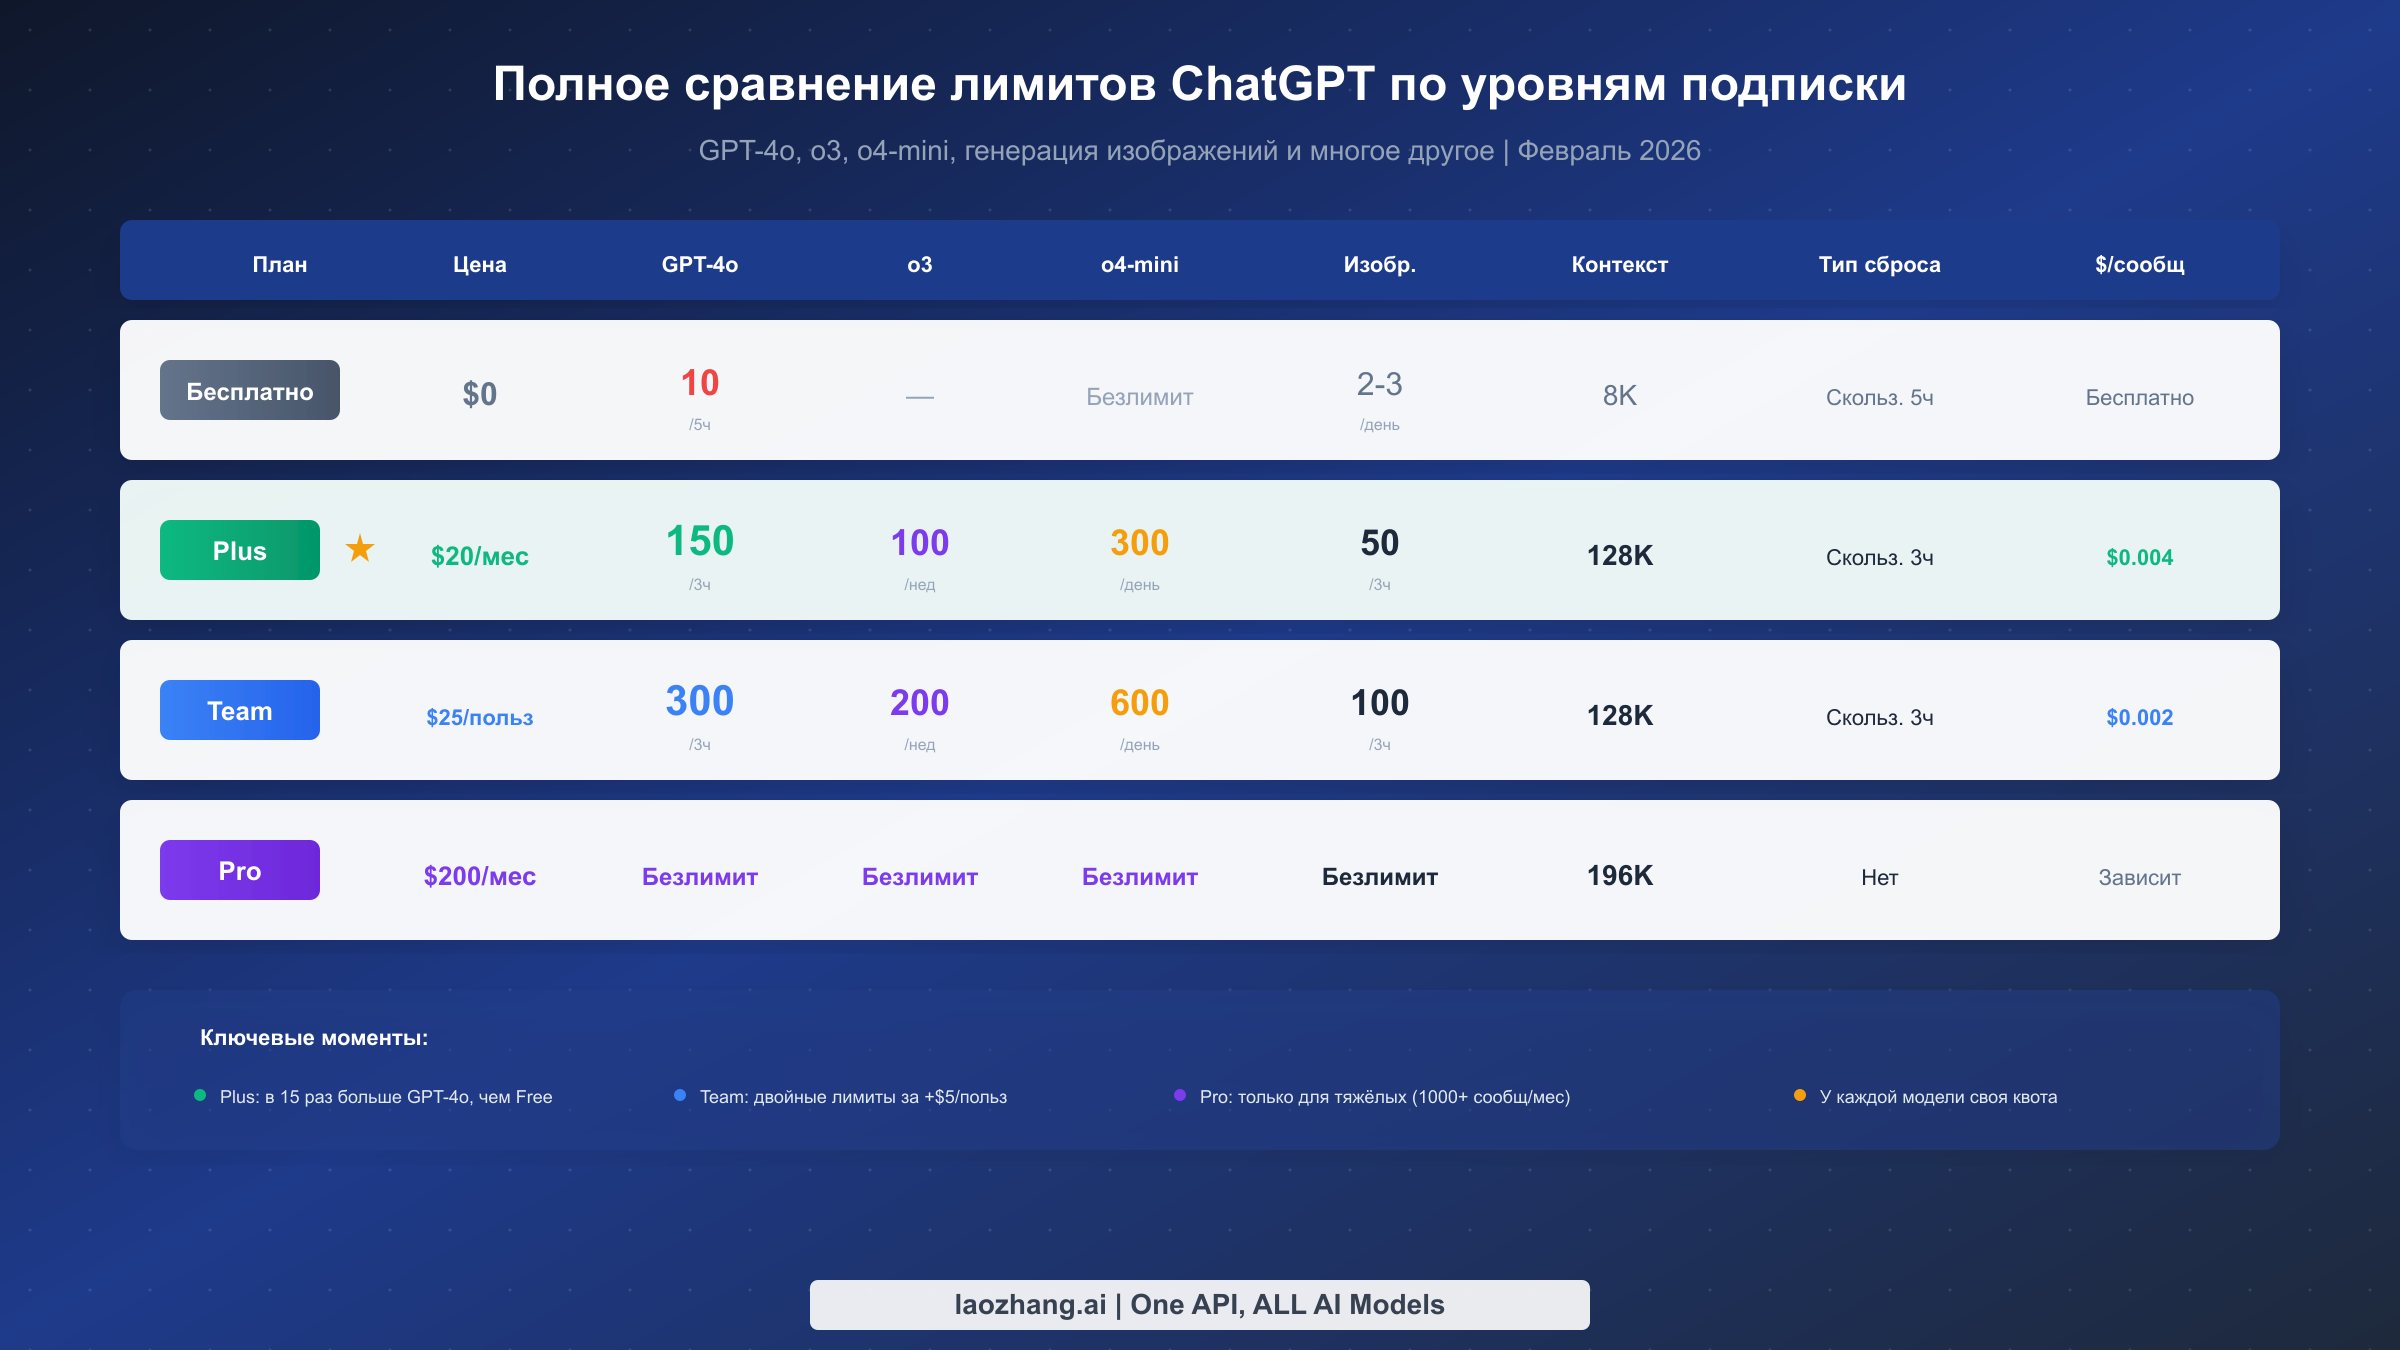
Task: Click the orange star next to Plus plan
Action: coord(360,548)
